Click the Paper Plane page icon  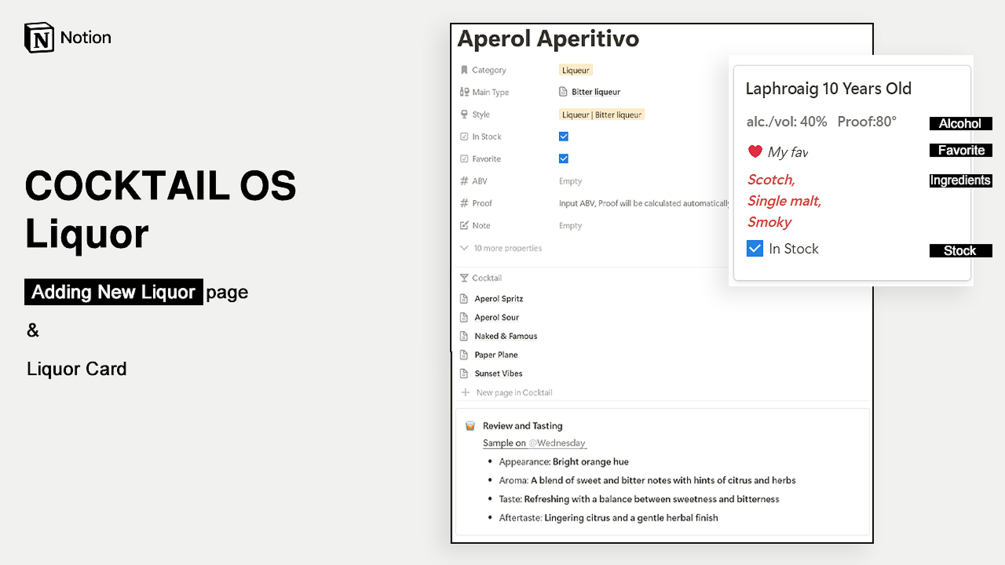coord(464,355)
